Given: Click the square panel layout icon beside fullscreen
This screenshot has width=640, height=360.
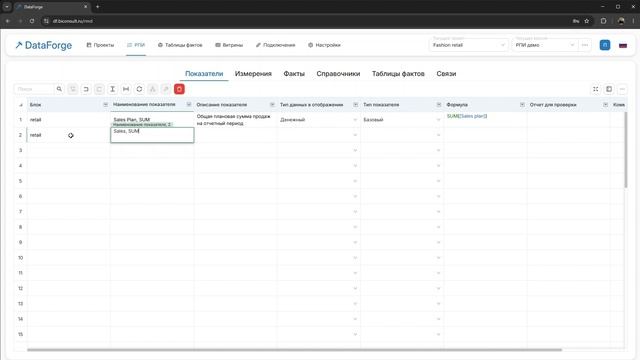Looking at the screenshot, I should point(609,89).
